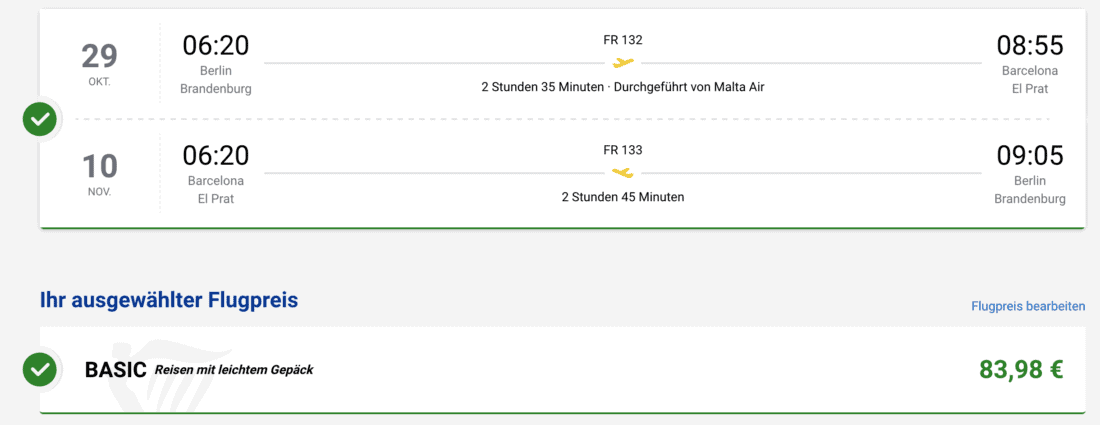The width and height of the screenshot is (1100, 425).
Task: Select the 10 NOV. return date
Action: [99, 174]
